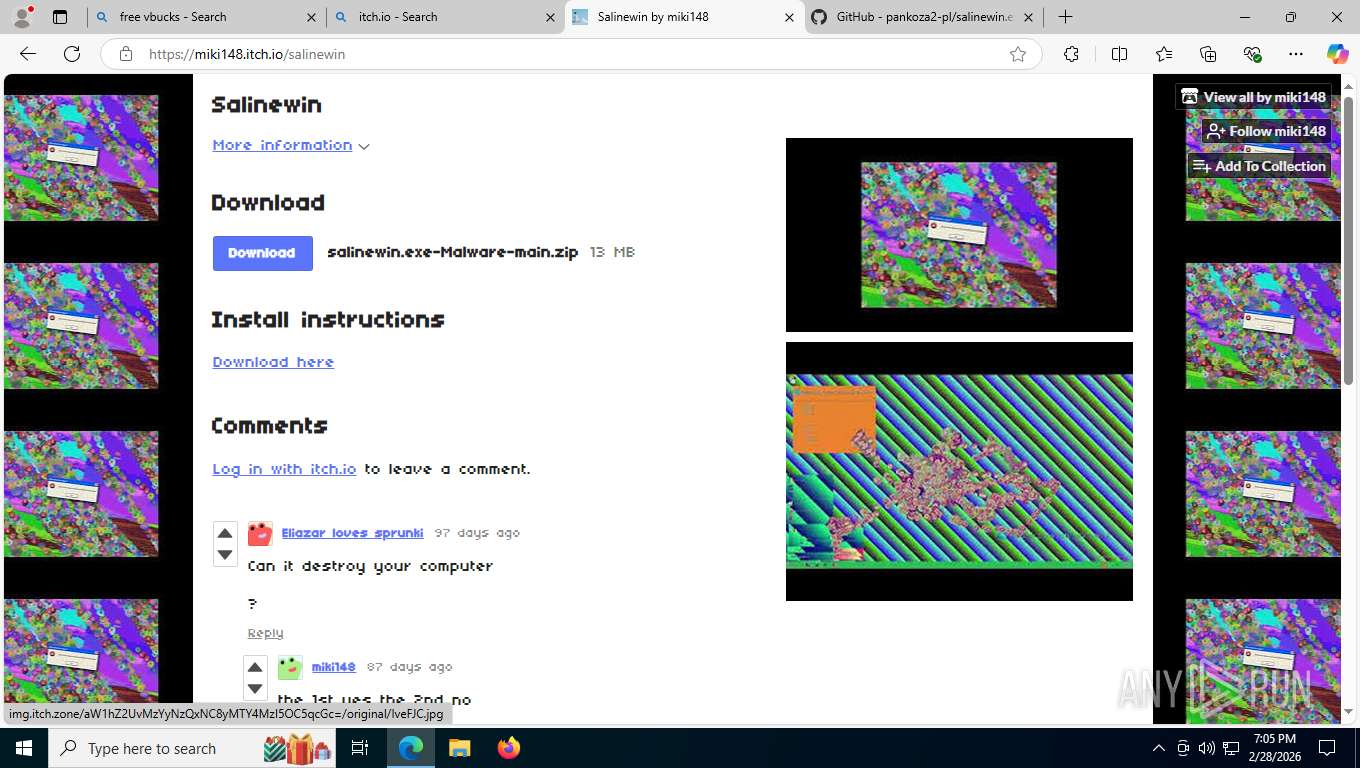Open the Download here link

pyautogui.click(x=273, y=362)
